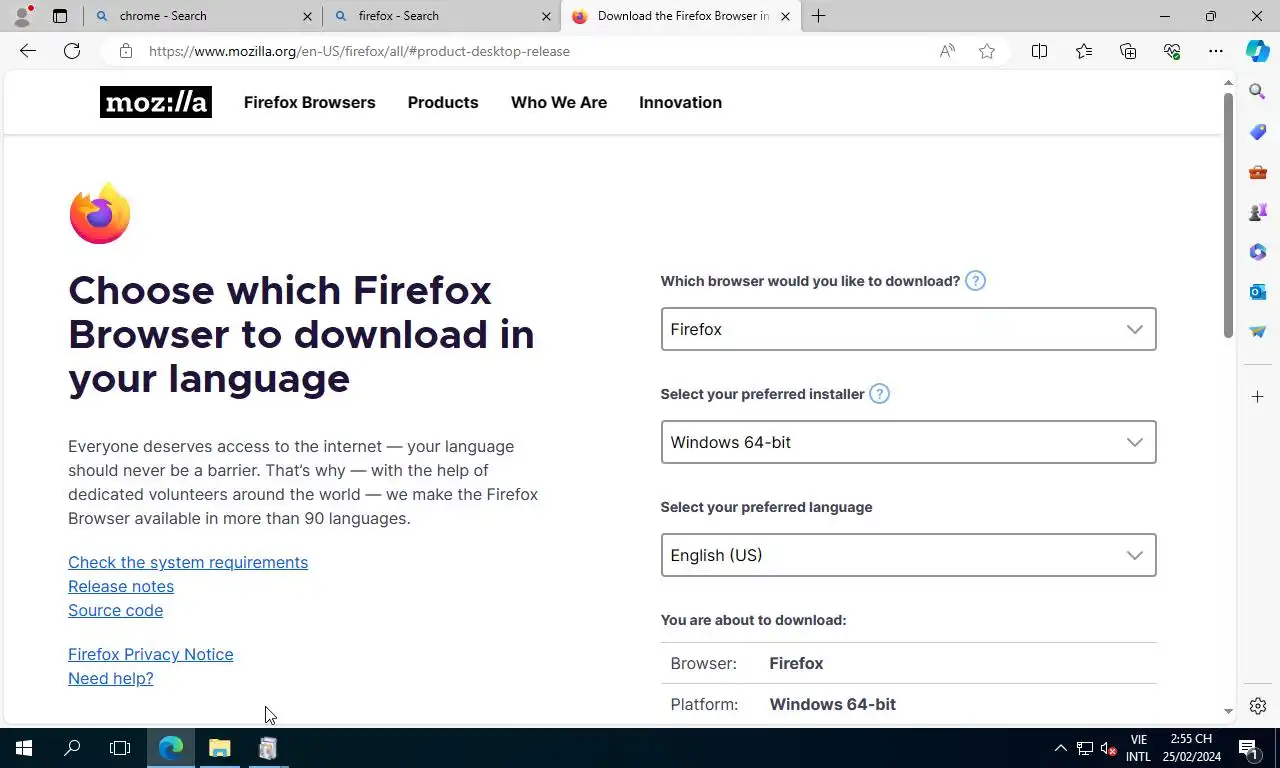1280x768 pixels.
Task: Click the page vertical scrollbar thumb
Action: pyautogui.click(x=1228, y=215)
